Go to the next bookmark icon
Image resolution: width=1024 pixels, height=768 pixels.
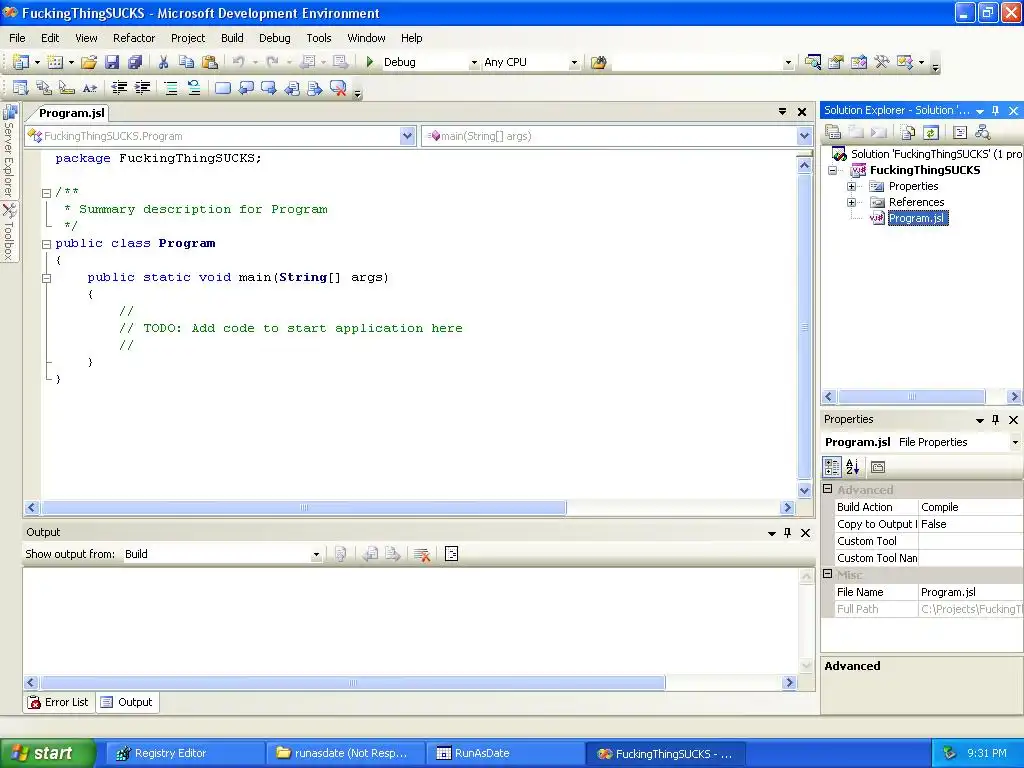point(268,88)
